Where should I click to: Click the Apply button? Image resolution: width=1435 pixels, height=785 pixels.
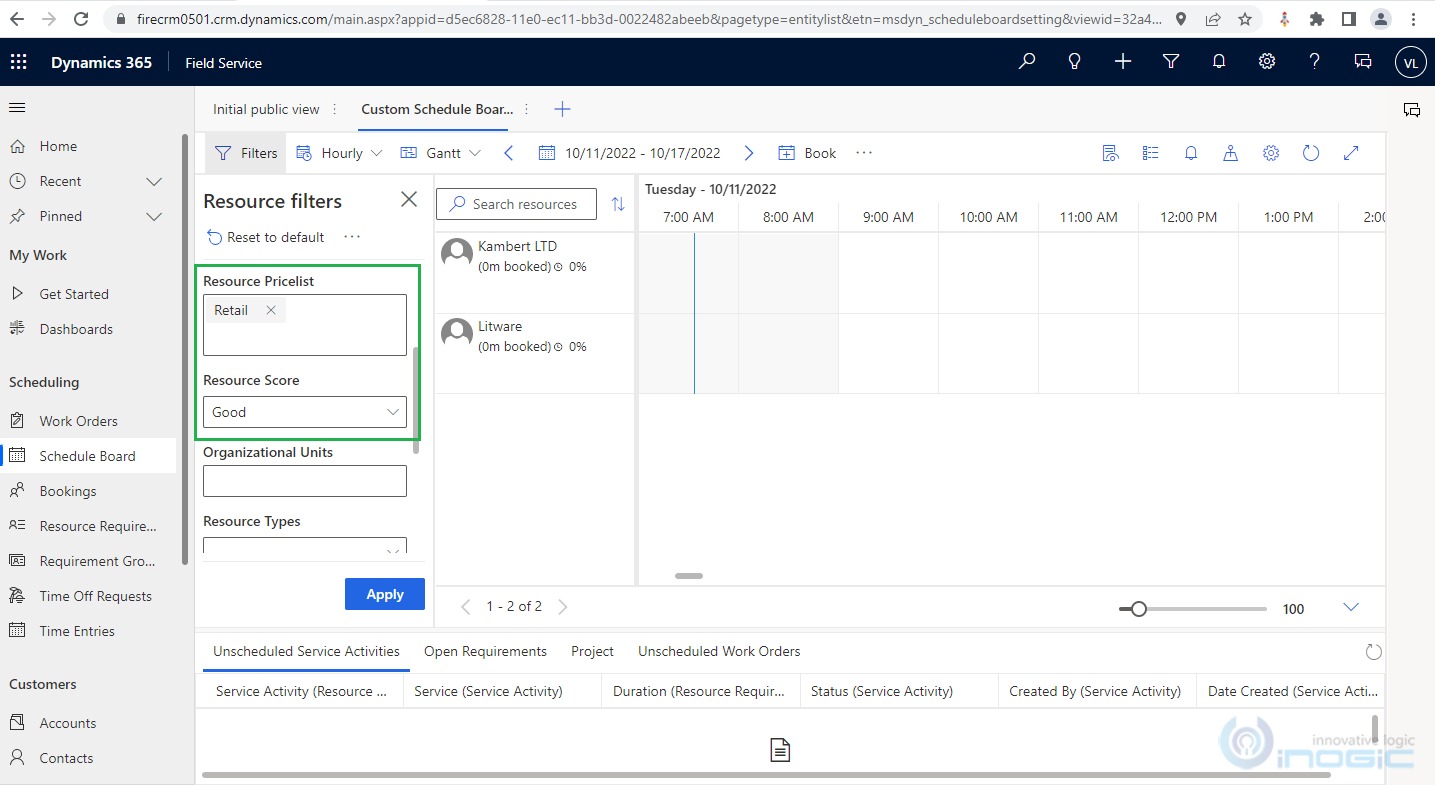click(x=384, y=594)
